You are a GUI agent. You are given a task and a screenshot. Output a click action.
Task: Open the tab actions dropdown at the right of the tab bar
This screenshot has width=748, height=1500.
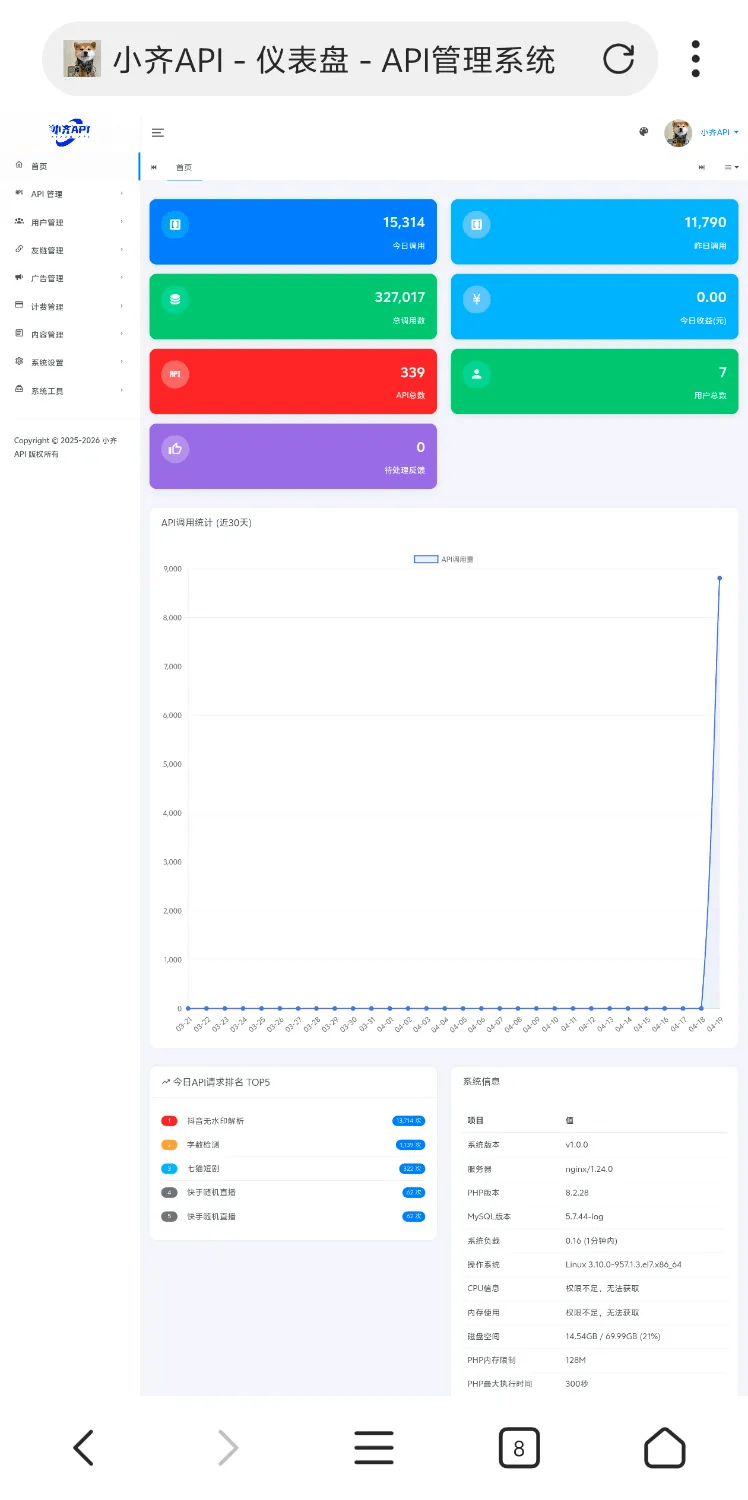coord(732,167)
